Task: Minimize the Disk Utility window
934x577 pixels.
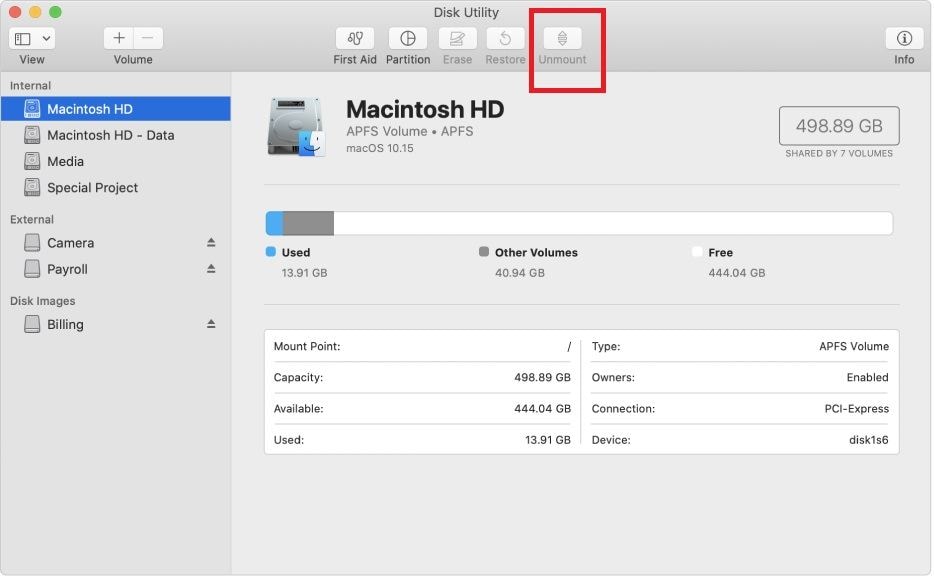Action: [35, 12]
